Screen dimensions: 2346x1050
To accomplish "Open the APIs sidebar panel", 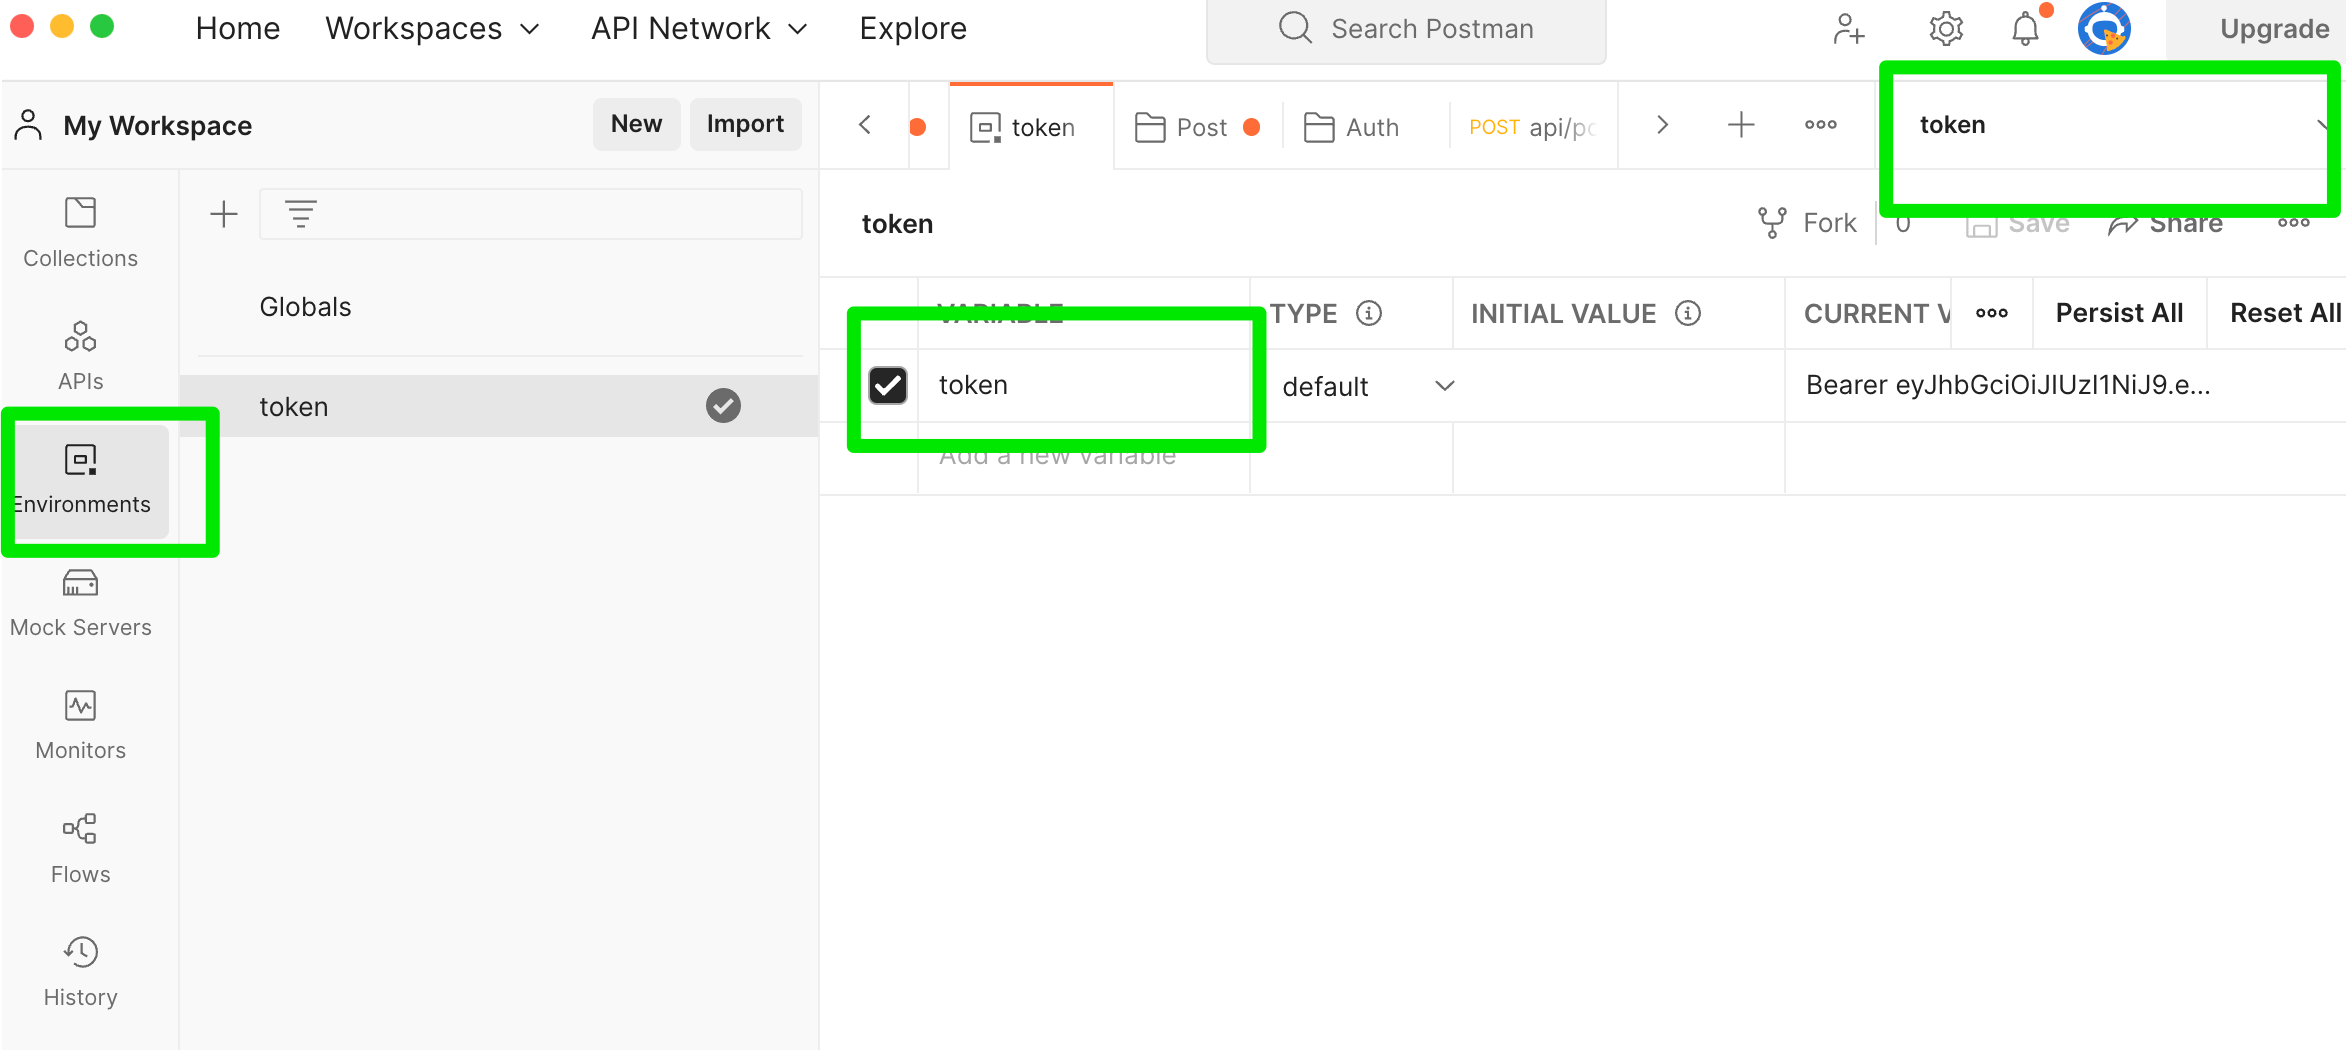I will click(80, 357).
